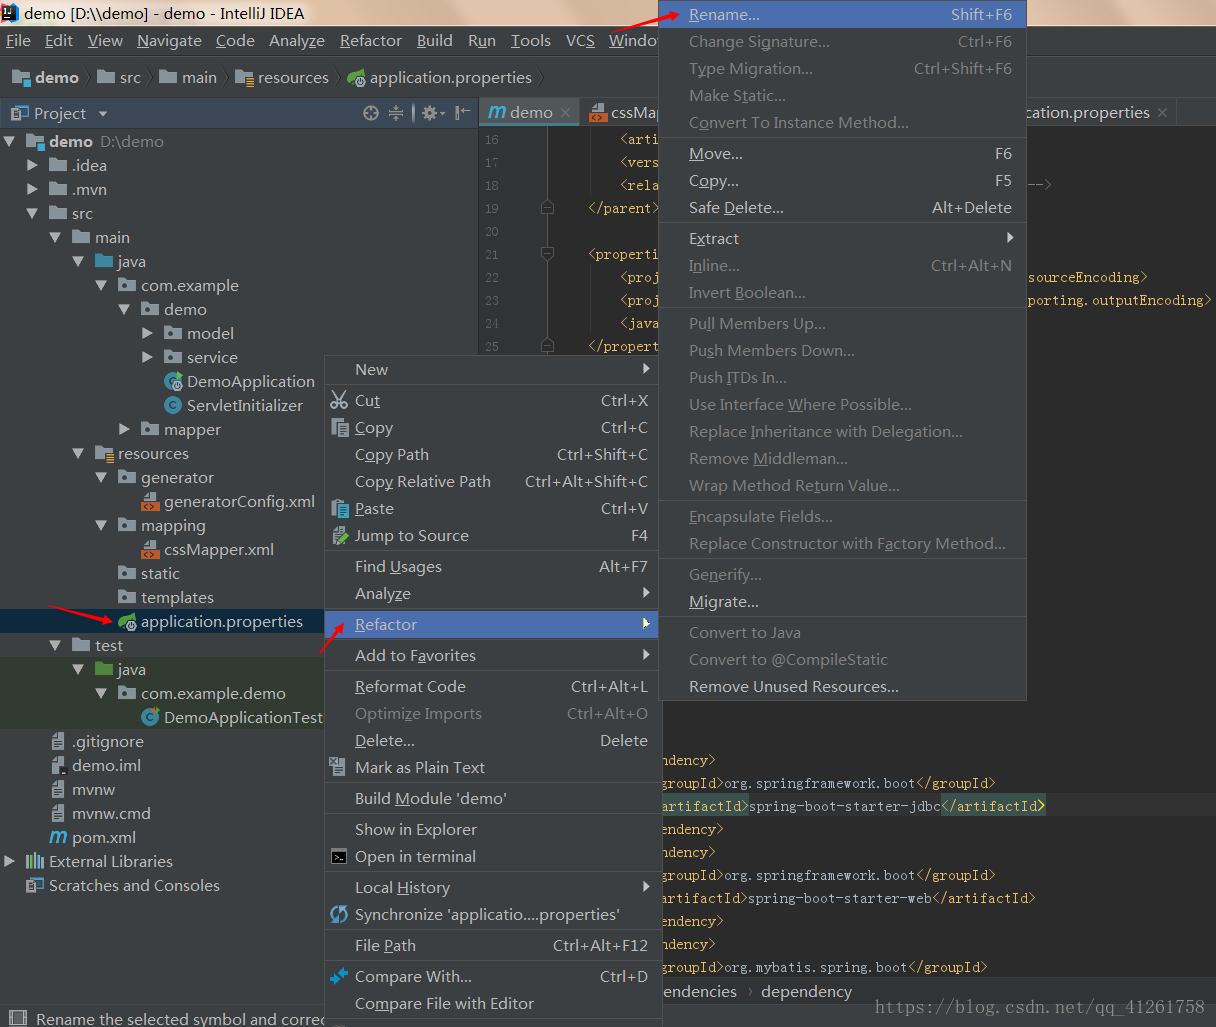This screenshot has width=1216, height=1027.
Task: Click the External Libraries icon
Action: click(35, 861)
